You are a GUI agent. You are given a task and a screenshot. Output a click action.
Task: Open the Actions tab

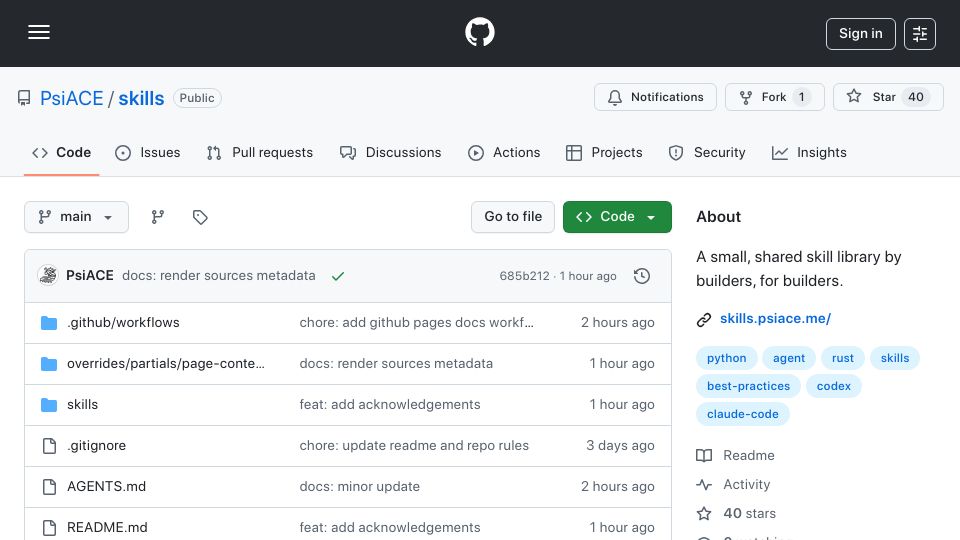tap(504, 152)
